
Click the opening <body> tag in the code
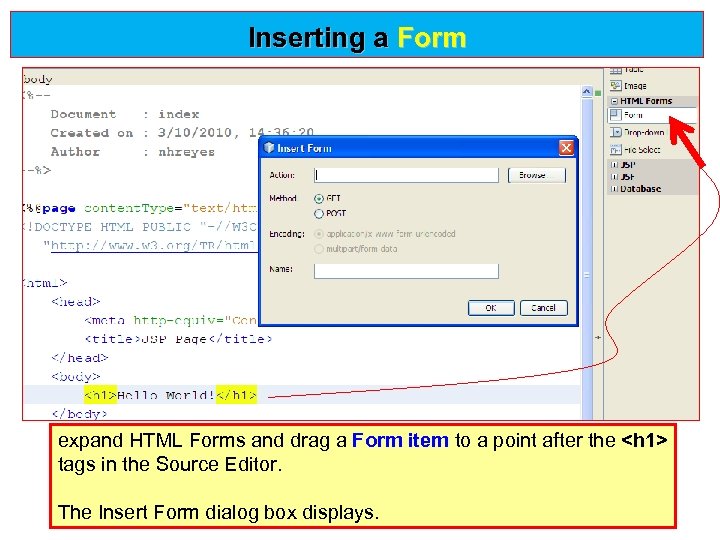(76, 377)
